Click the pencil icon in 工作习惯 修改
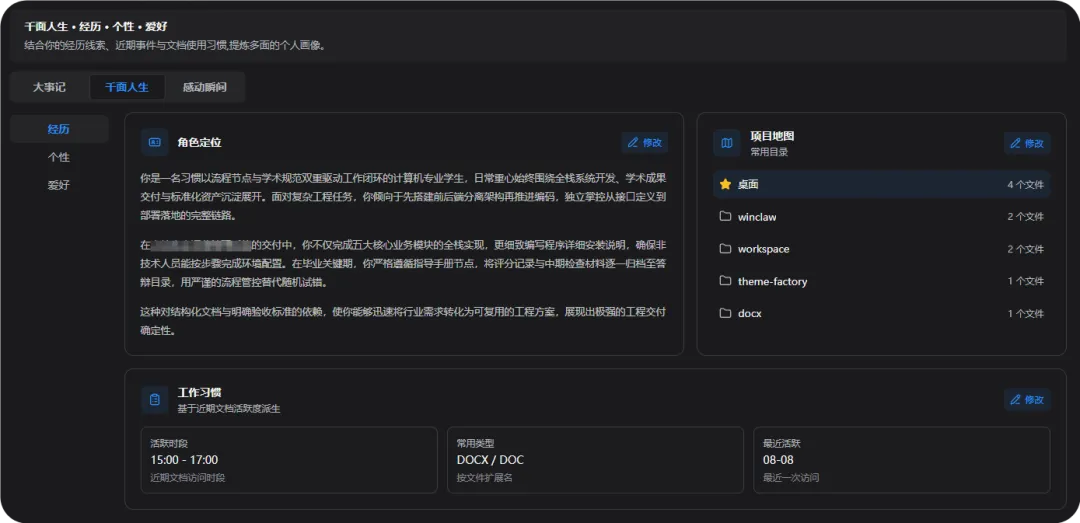The image size is (1080, 523). 1015,400
